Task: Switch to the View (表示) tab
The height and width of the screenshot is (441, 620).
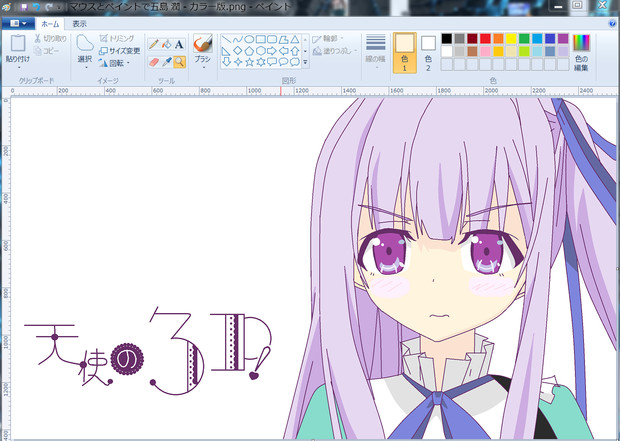Action: click(79, 24)
